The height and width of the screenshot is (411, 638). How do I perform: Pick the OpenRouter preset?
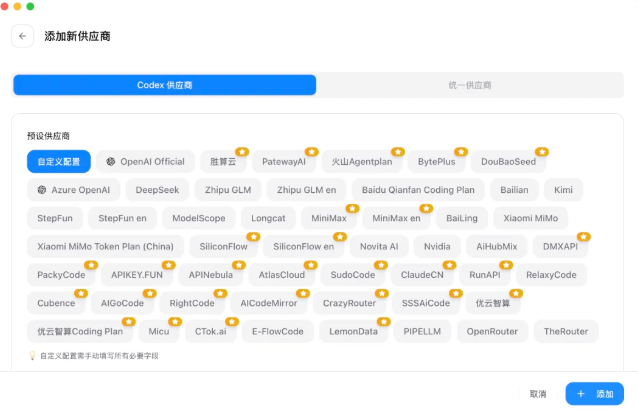(492, 331)
